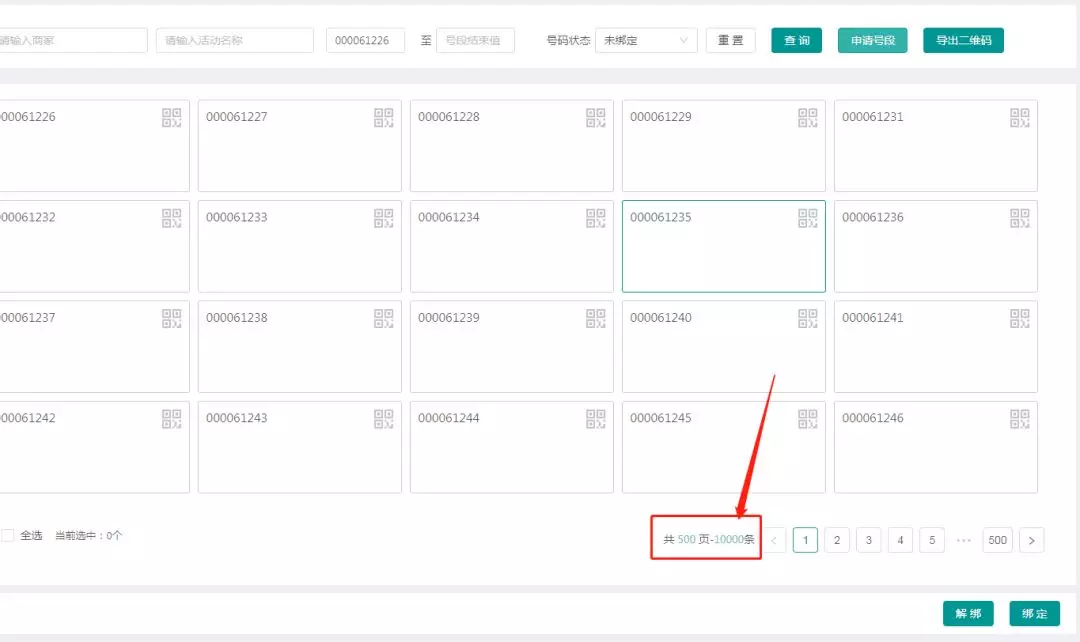Screen dimensions: 1080x642
Task: Focus the 请输入活动名称 input field
Action: [235, 41]
